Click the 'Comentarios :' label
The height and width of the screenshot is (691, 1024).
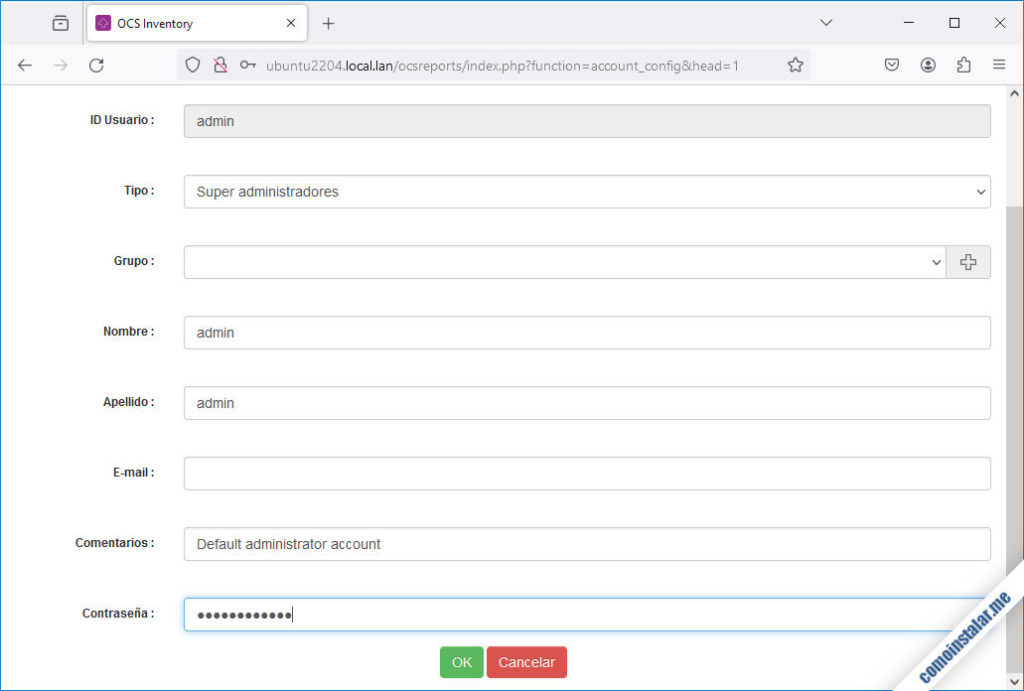click(115, 543)
